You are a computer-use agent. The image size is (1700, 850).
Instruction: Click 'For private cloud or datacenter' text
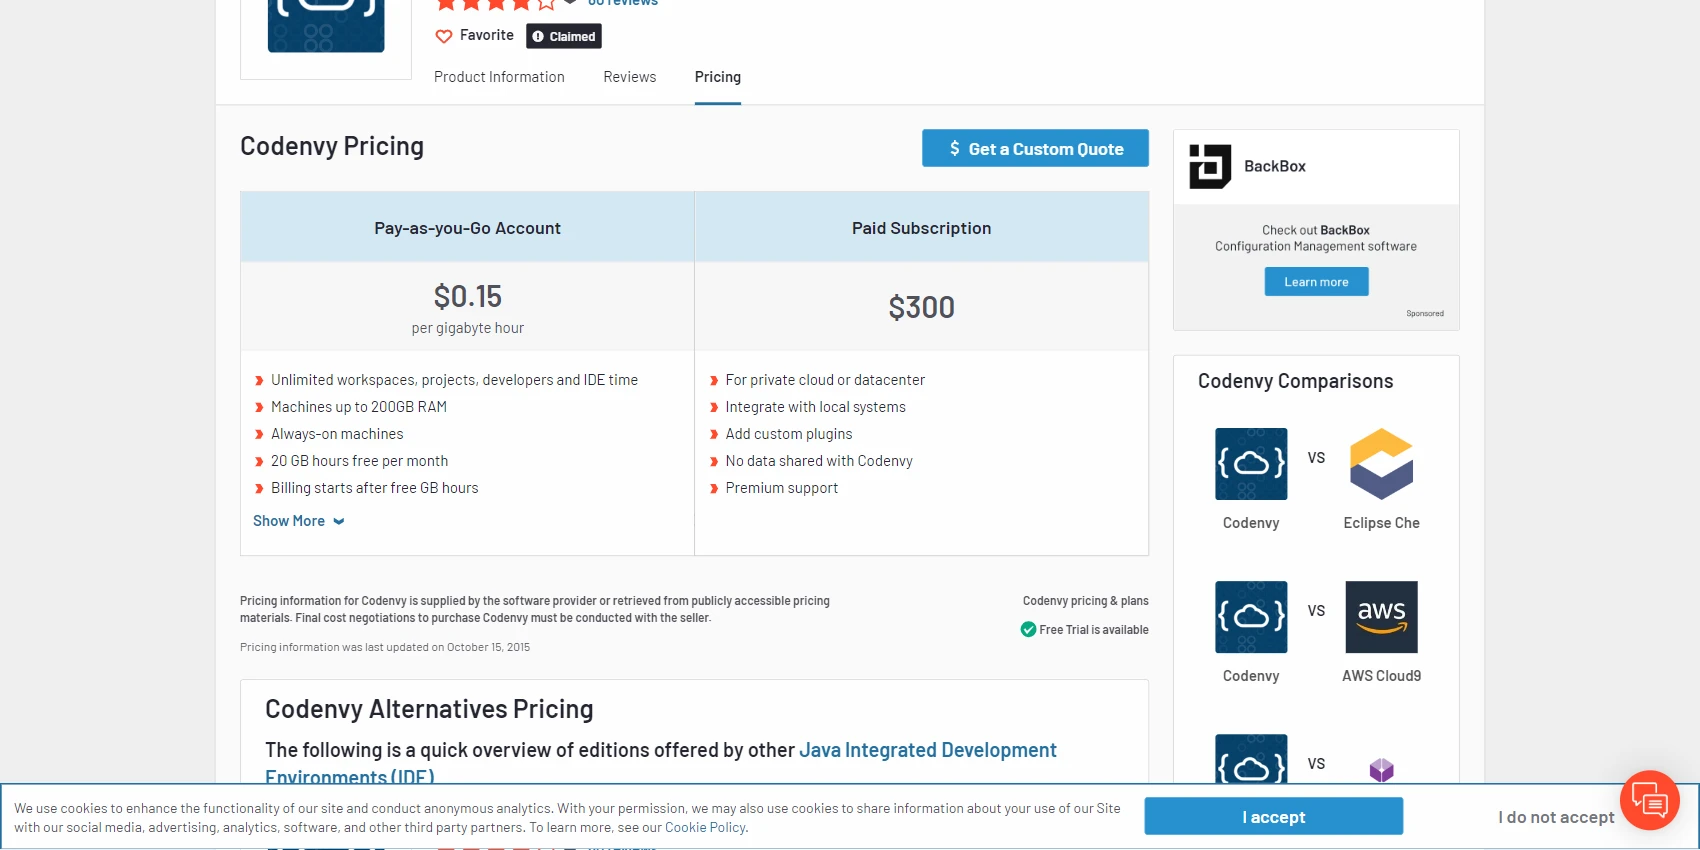click(825, 380)
